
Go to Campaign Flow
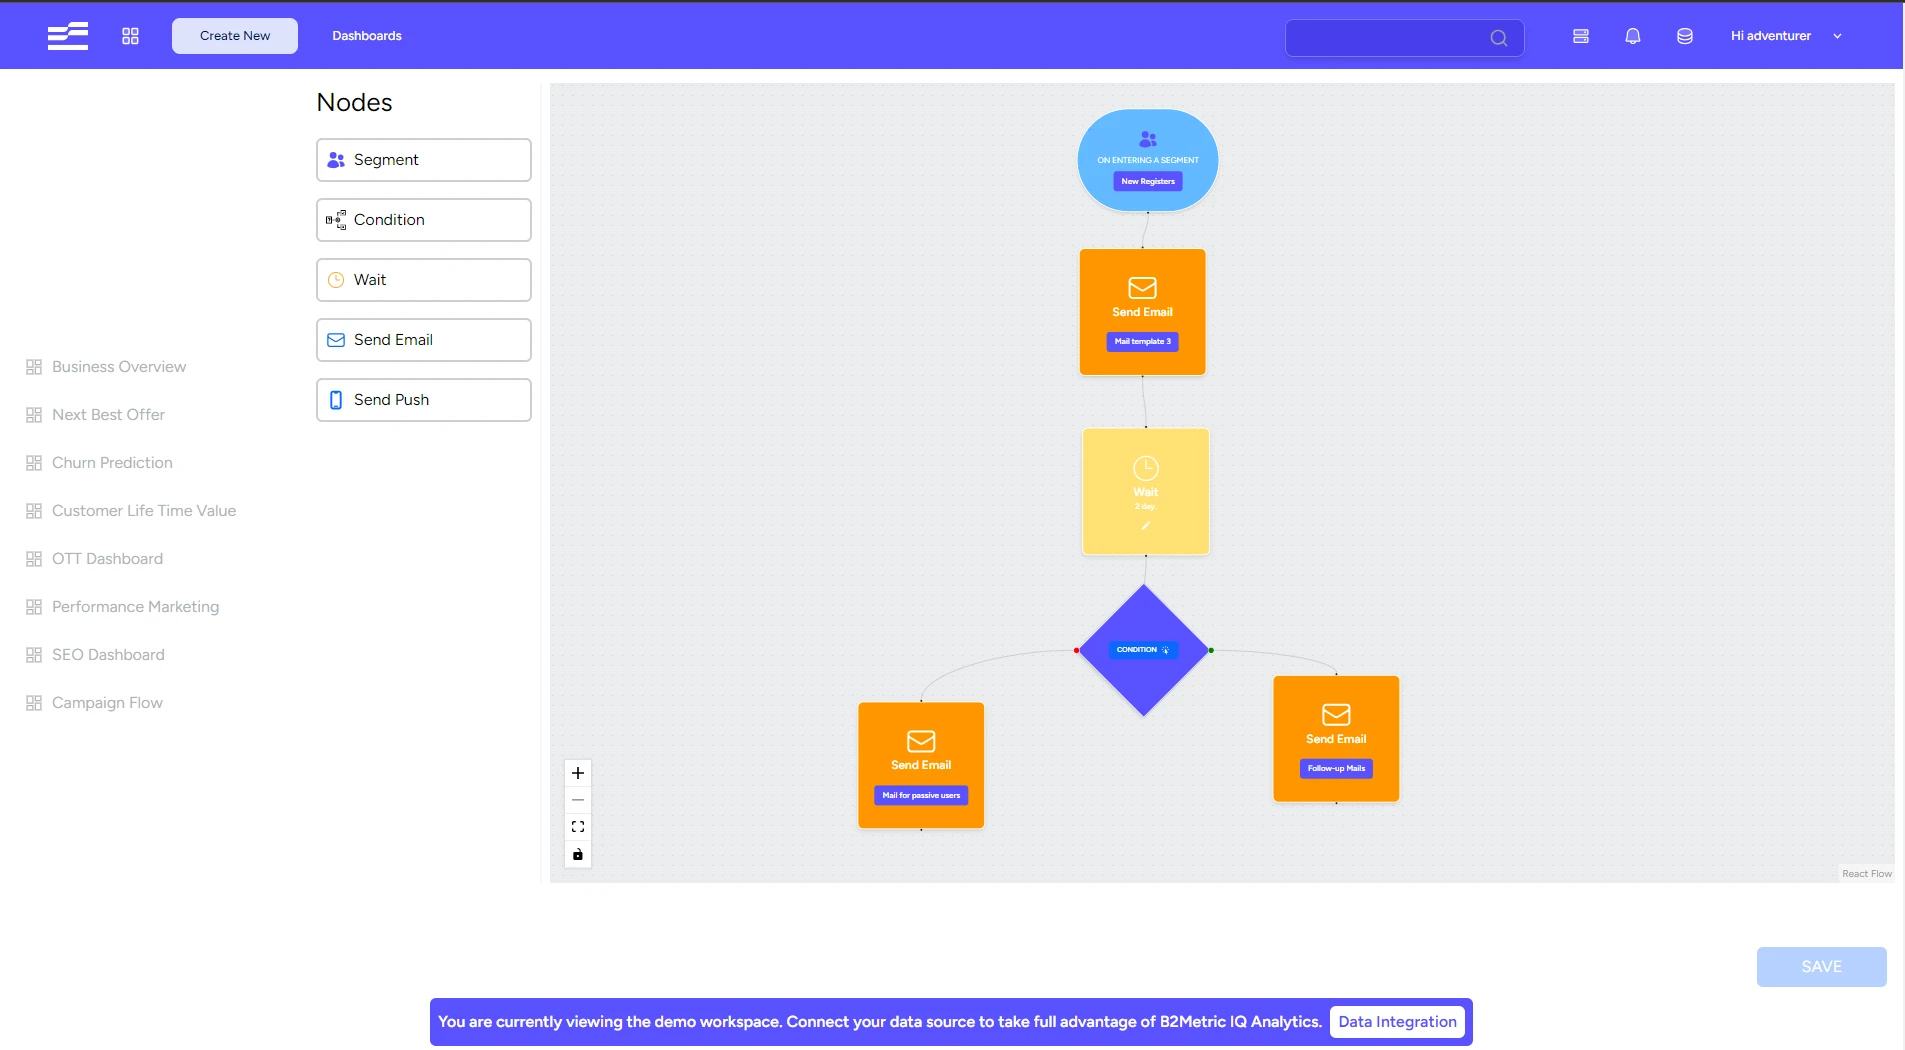click(x=94, y=703)
